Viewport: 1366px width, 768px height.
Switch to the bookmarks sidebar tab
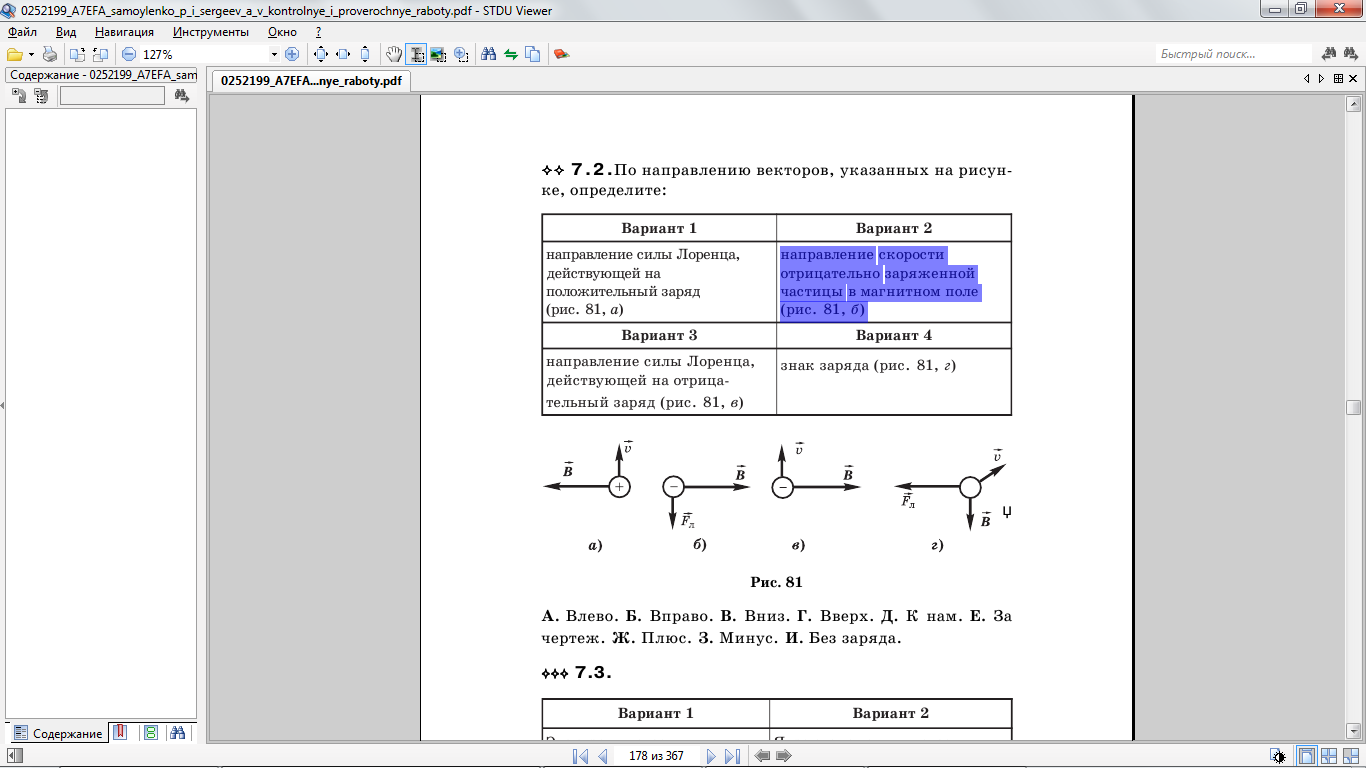tap(120, 733)
